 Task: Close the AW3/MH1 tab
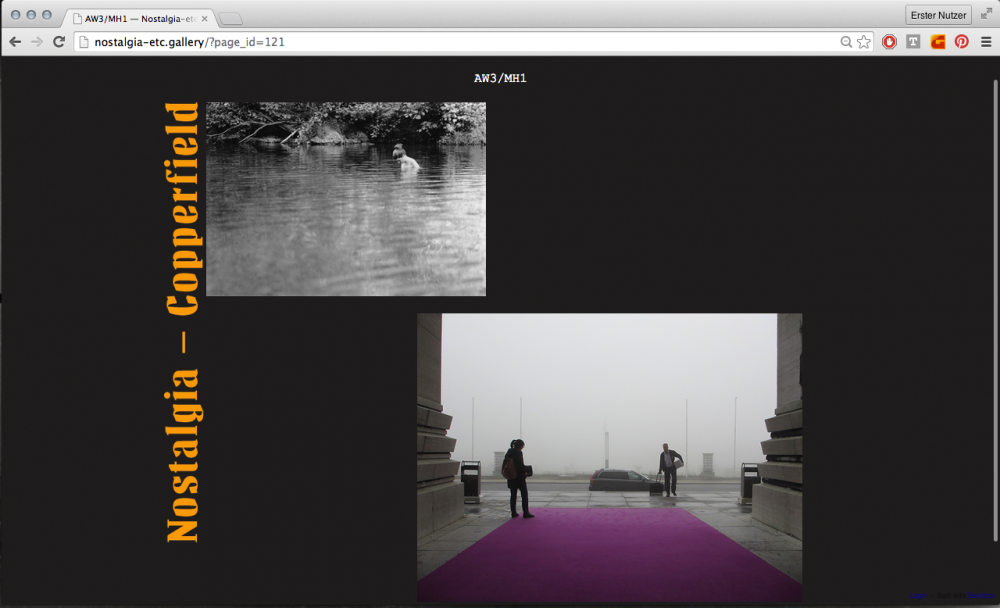coord(205,19)
